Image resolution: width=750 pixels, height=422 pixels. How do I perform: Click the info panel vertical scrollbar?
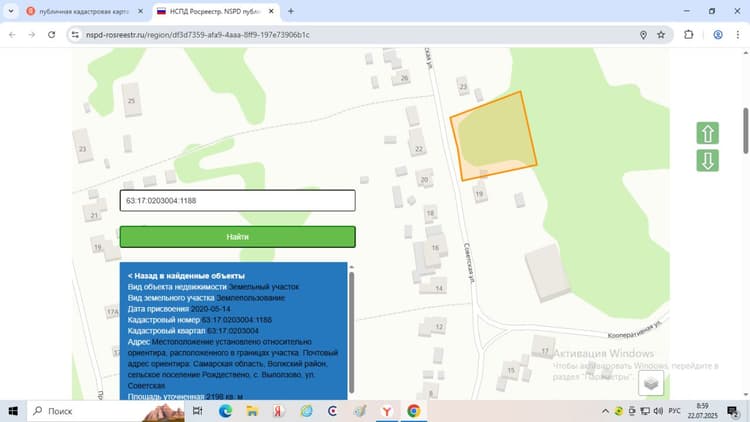point(352,330)
